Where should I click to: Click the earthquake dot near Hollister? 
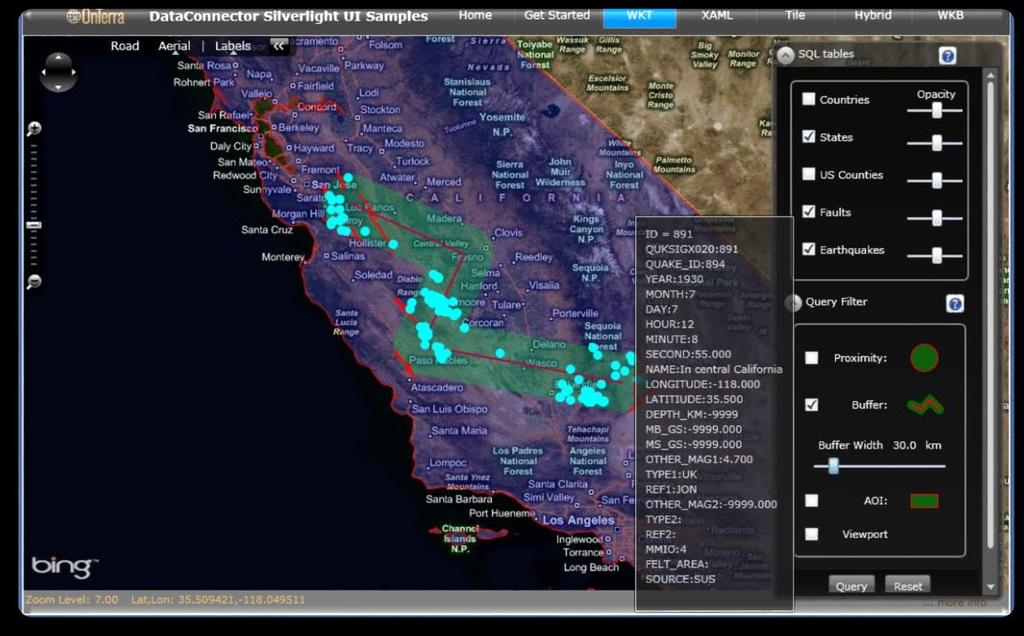pyautogui.click(x=393, y=244)
